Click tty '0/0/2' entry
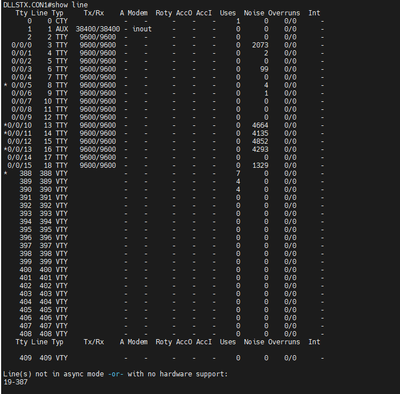 pyautogui.click(x=22, y=61)
